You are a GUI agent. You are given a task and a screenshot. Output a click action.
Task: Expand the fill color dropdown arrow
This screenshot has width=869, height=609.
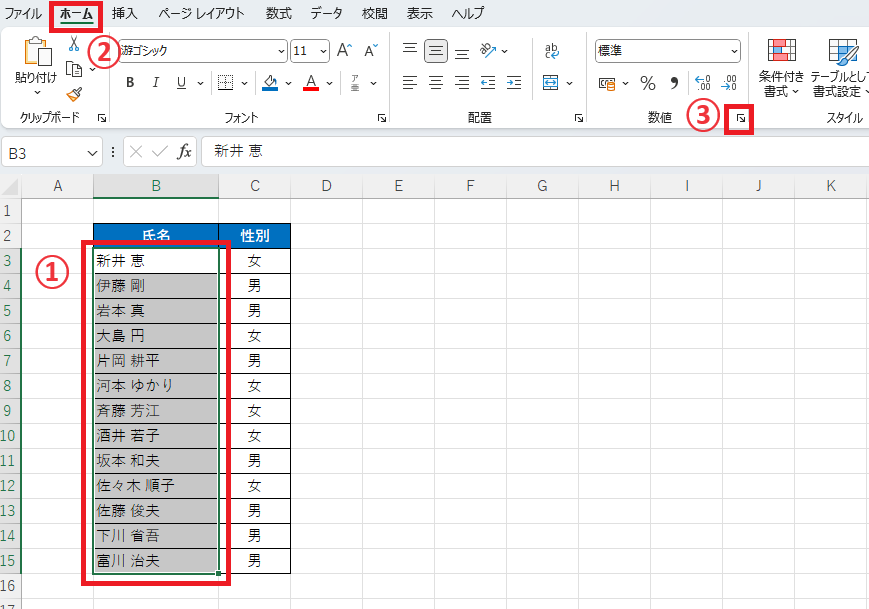288,83
